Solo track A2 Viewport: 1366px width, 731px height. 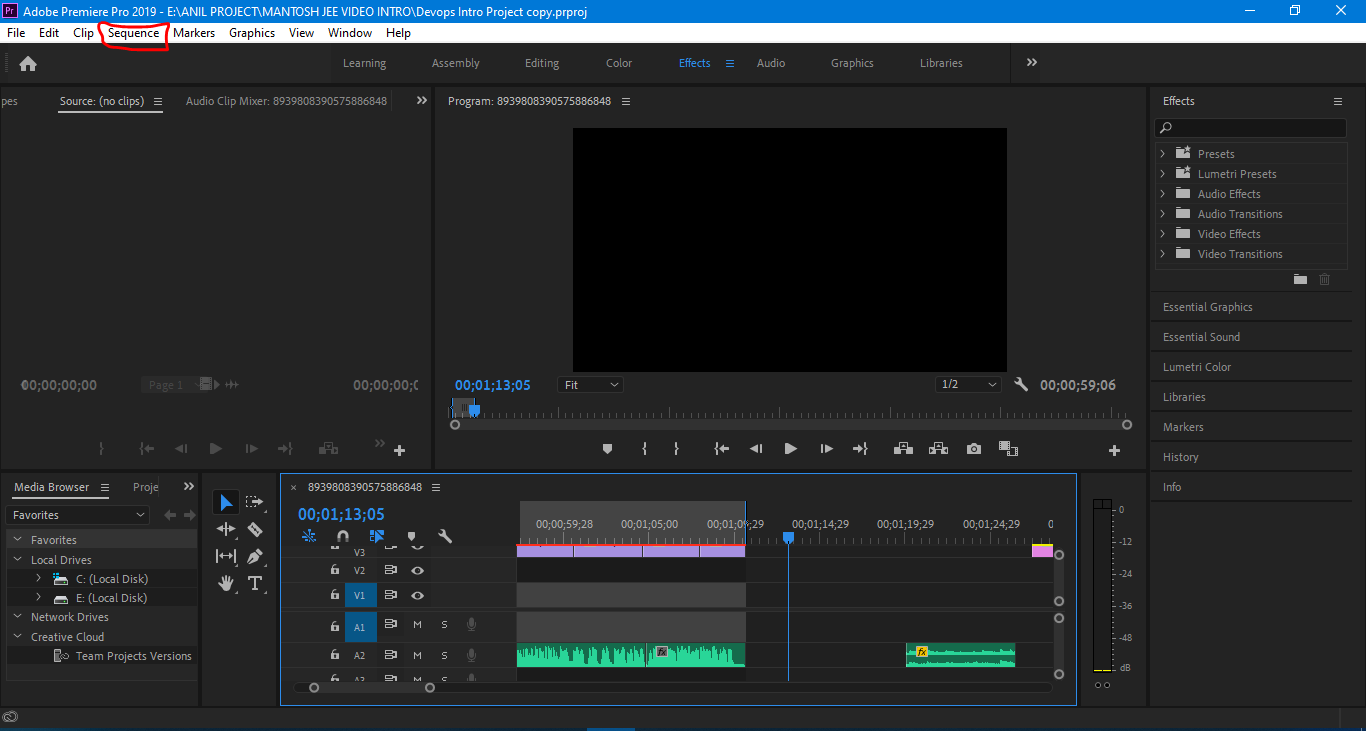click(444, 655)
